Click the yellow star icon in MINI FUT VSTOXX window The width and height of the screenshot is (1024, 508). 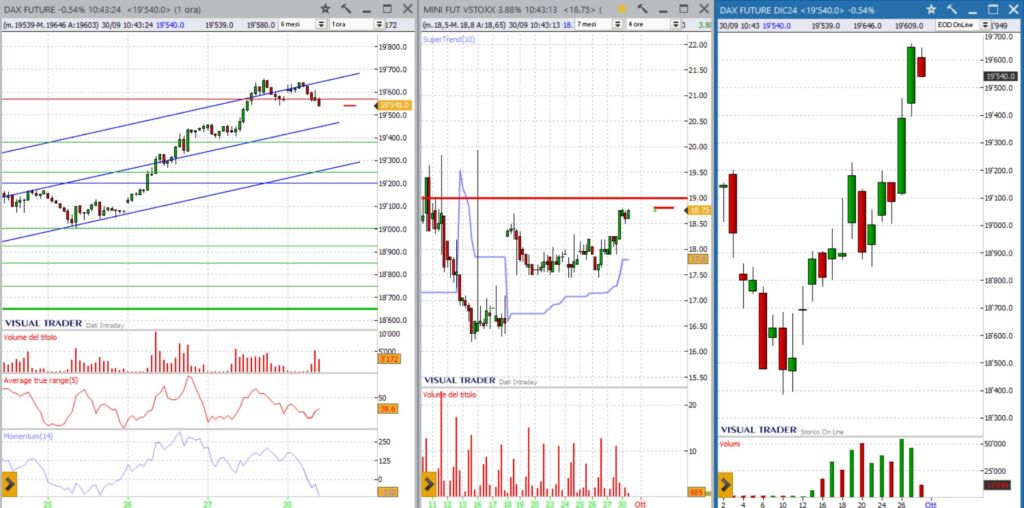[x=622, y=9]
